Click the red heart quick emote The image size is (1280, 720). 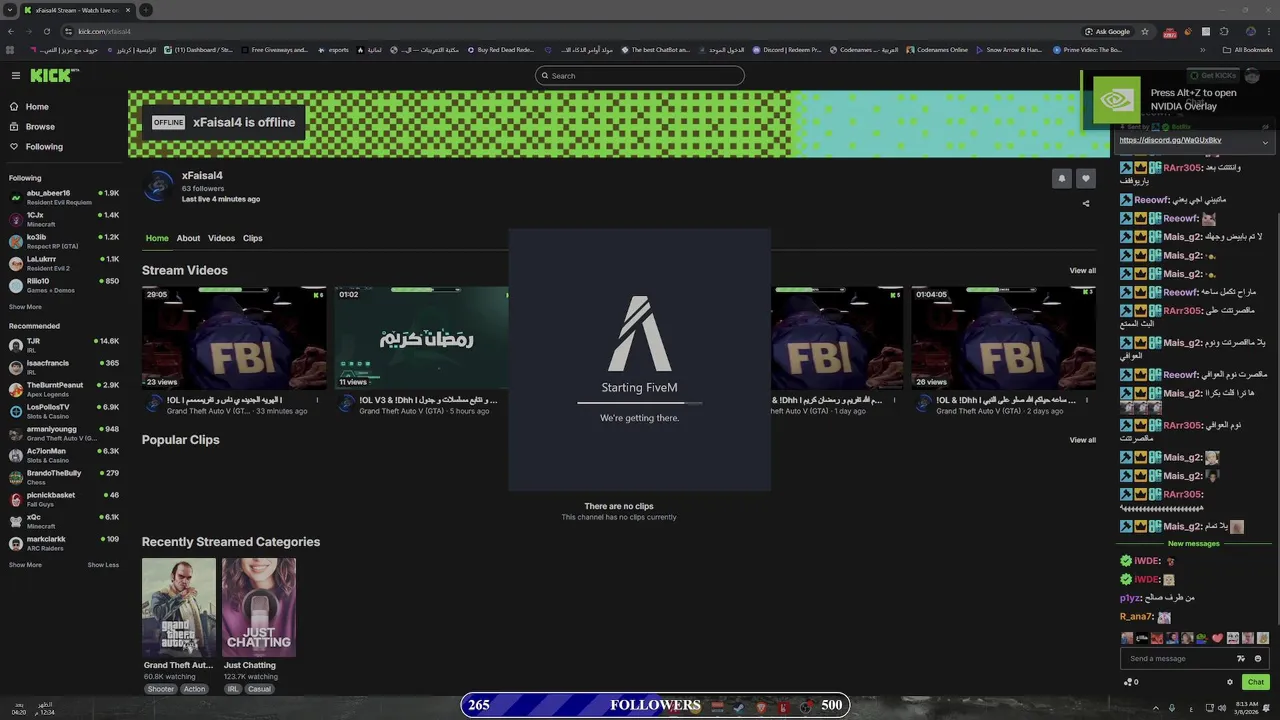[x=1218, y=638]
